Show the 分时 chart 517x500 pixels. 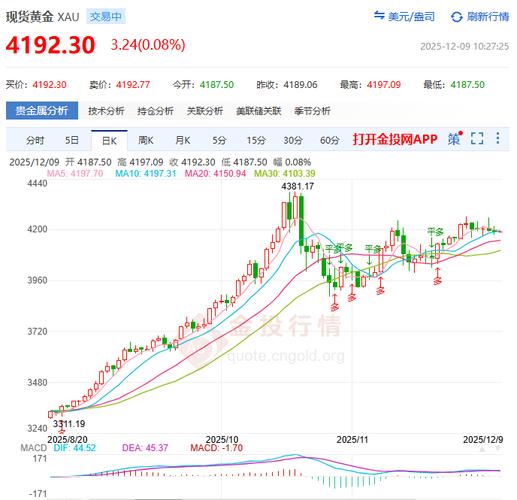pos(35,140)
